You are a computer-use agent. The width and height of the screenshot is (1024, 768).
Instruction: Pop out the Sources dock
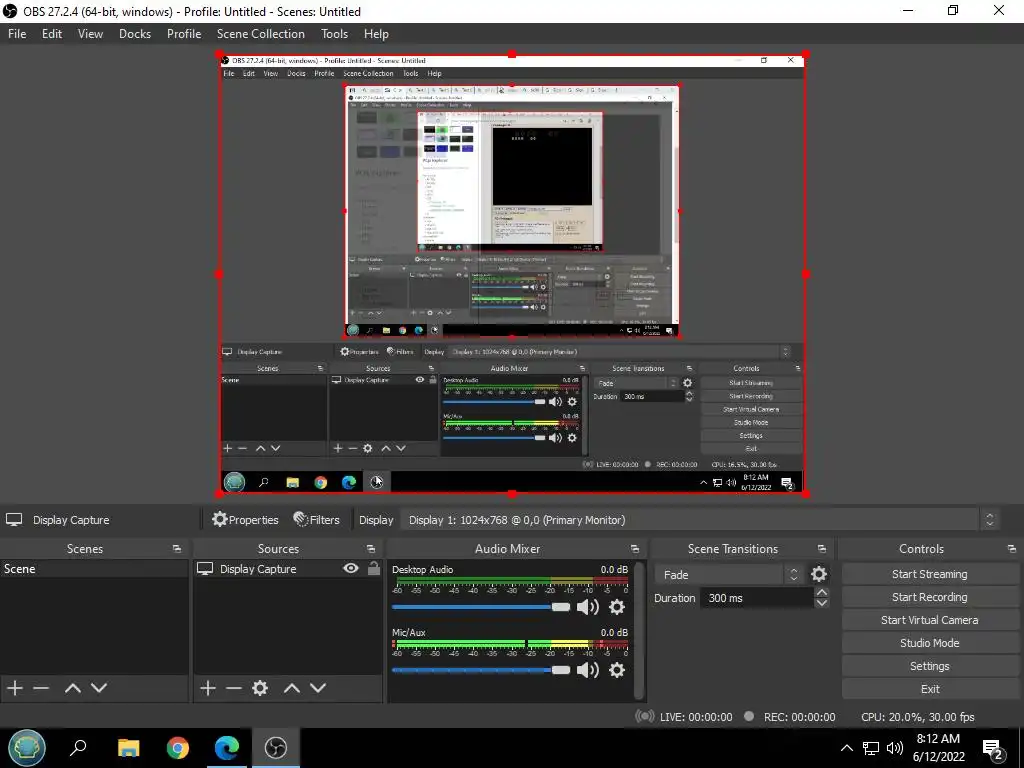371,549
